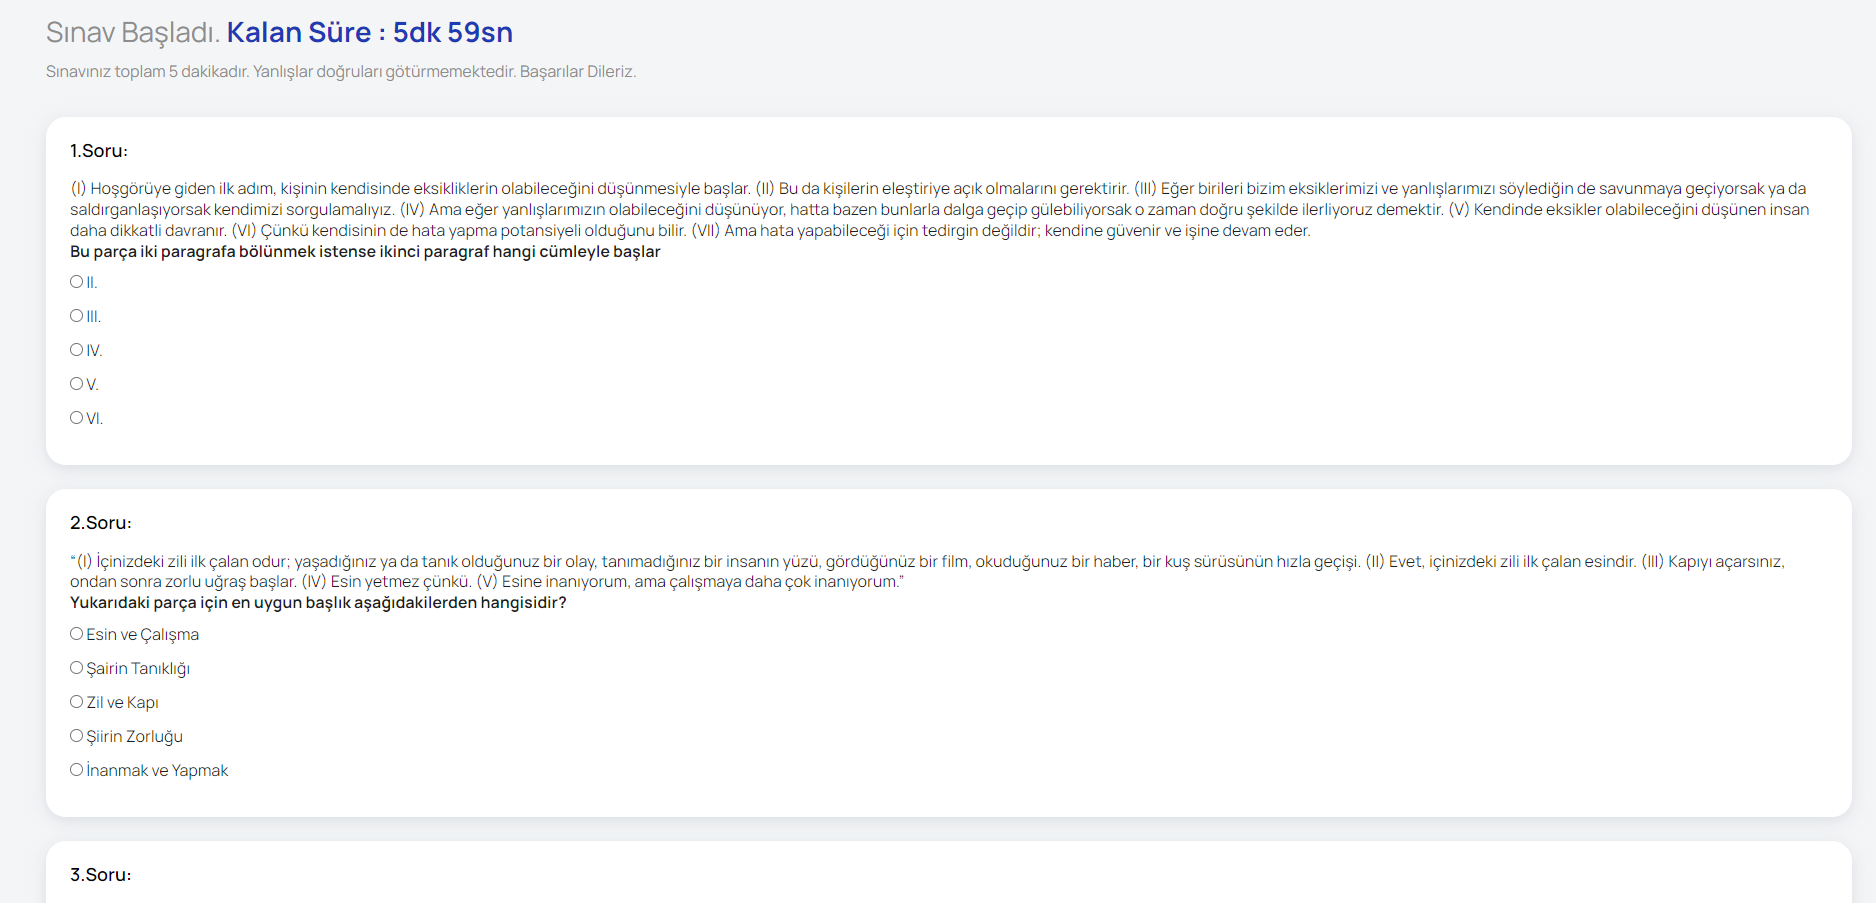Select 'Şiirin Zorluğu' radio button

(x=76, y=736)
